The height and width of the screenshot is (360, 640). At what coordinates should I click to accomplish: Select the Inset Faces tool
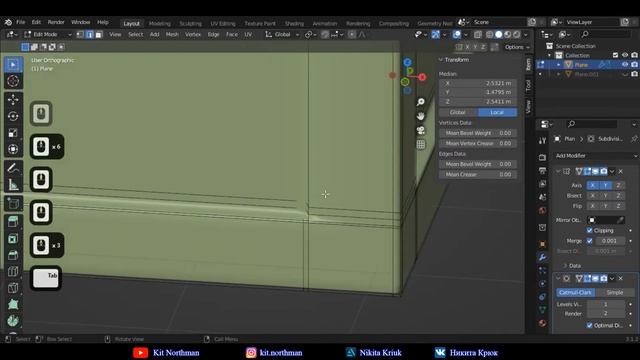(13, 238)
